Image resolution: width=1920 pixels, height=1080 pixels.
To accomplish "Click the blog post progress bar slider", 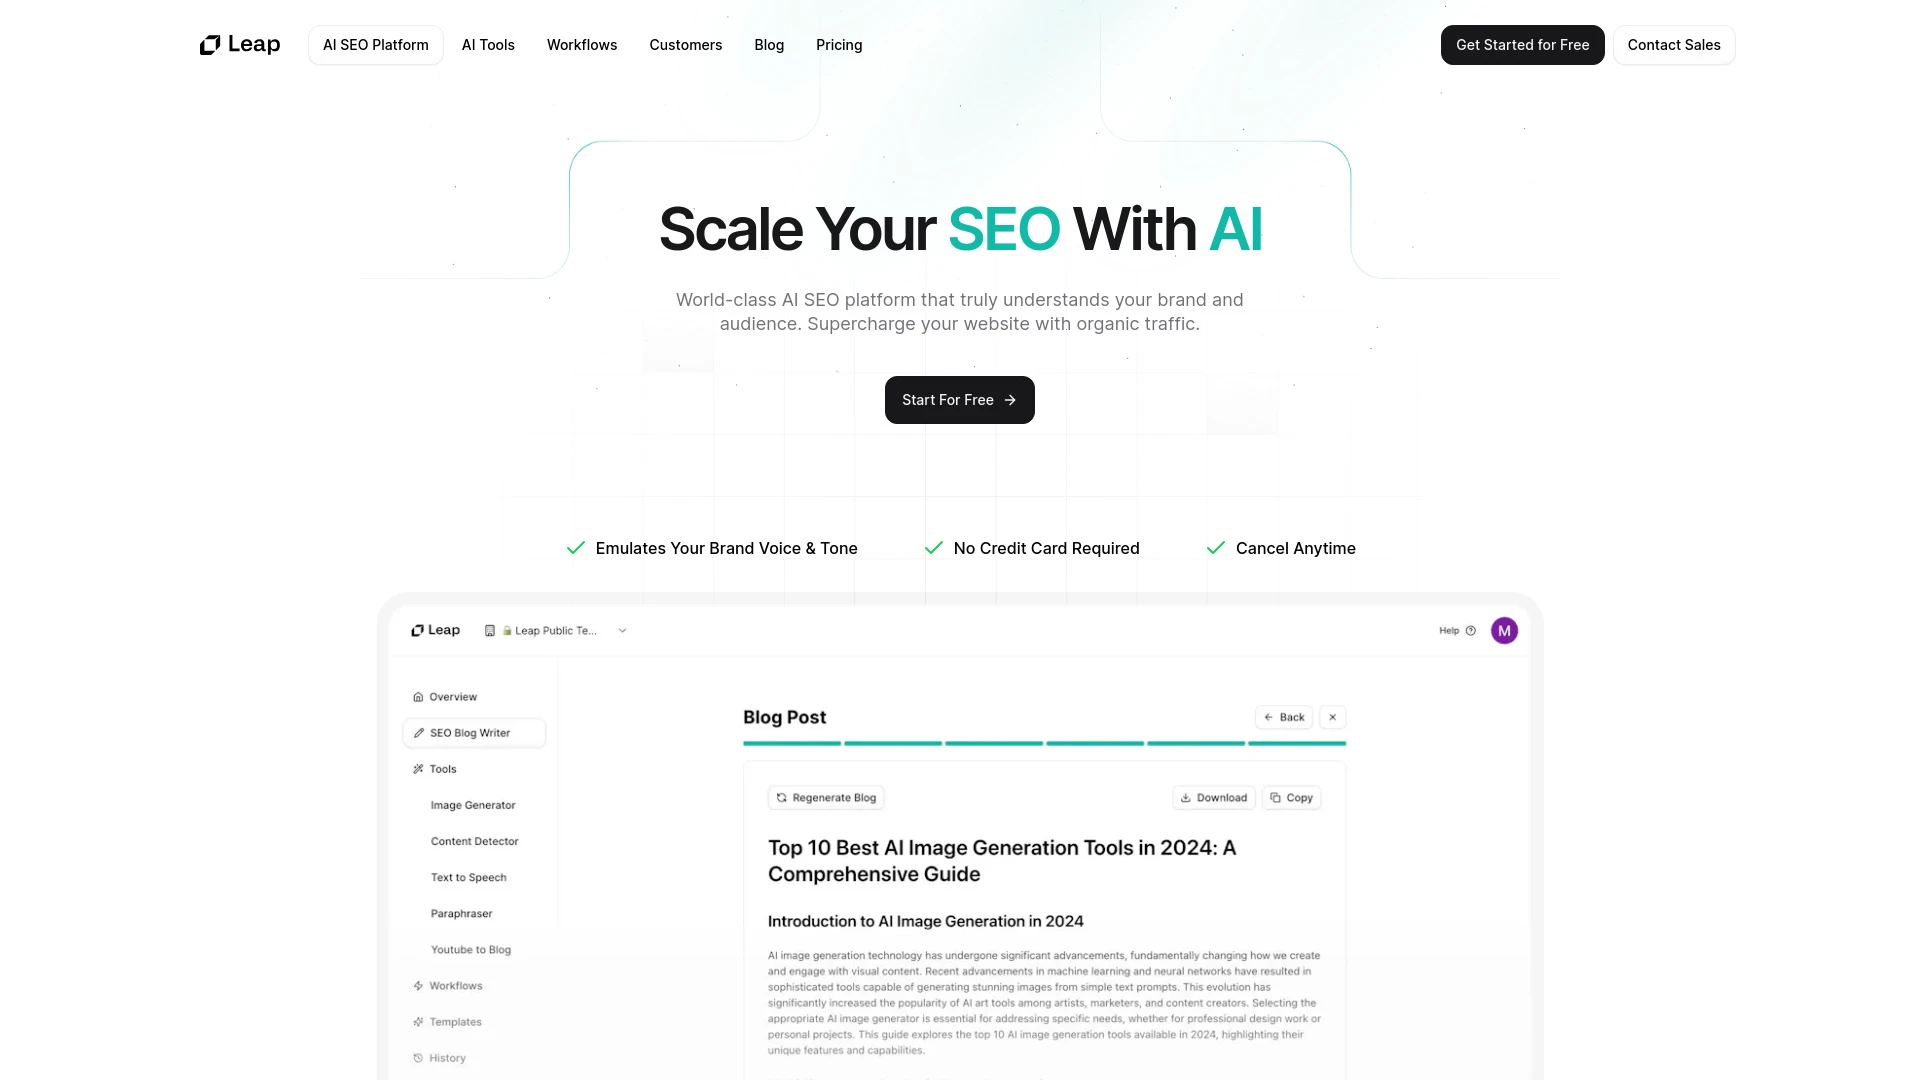I will 1042,745.
